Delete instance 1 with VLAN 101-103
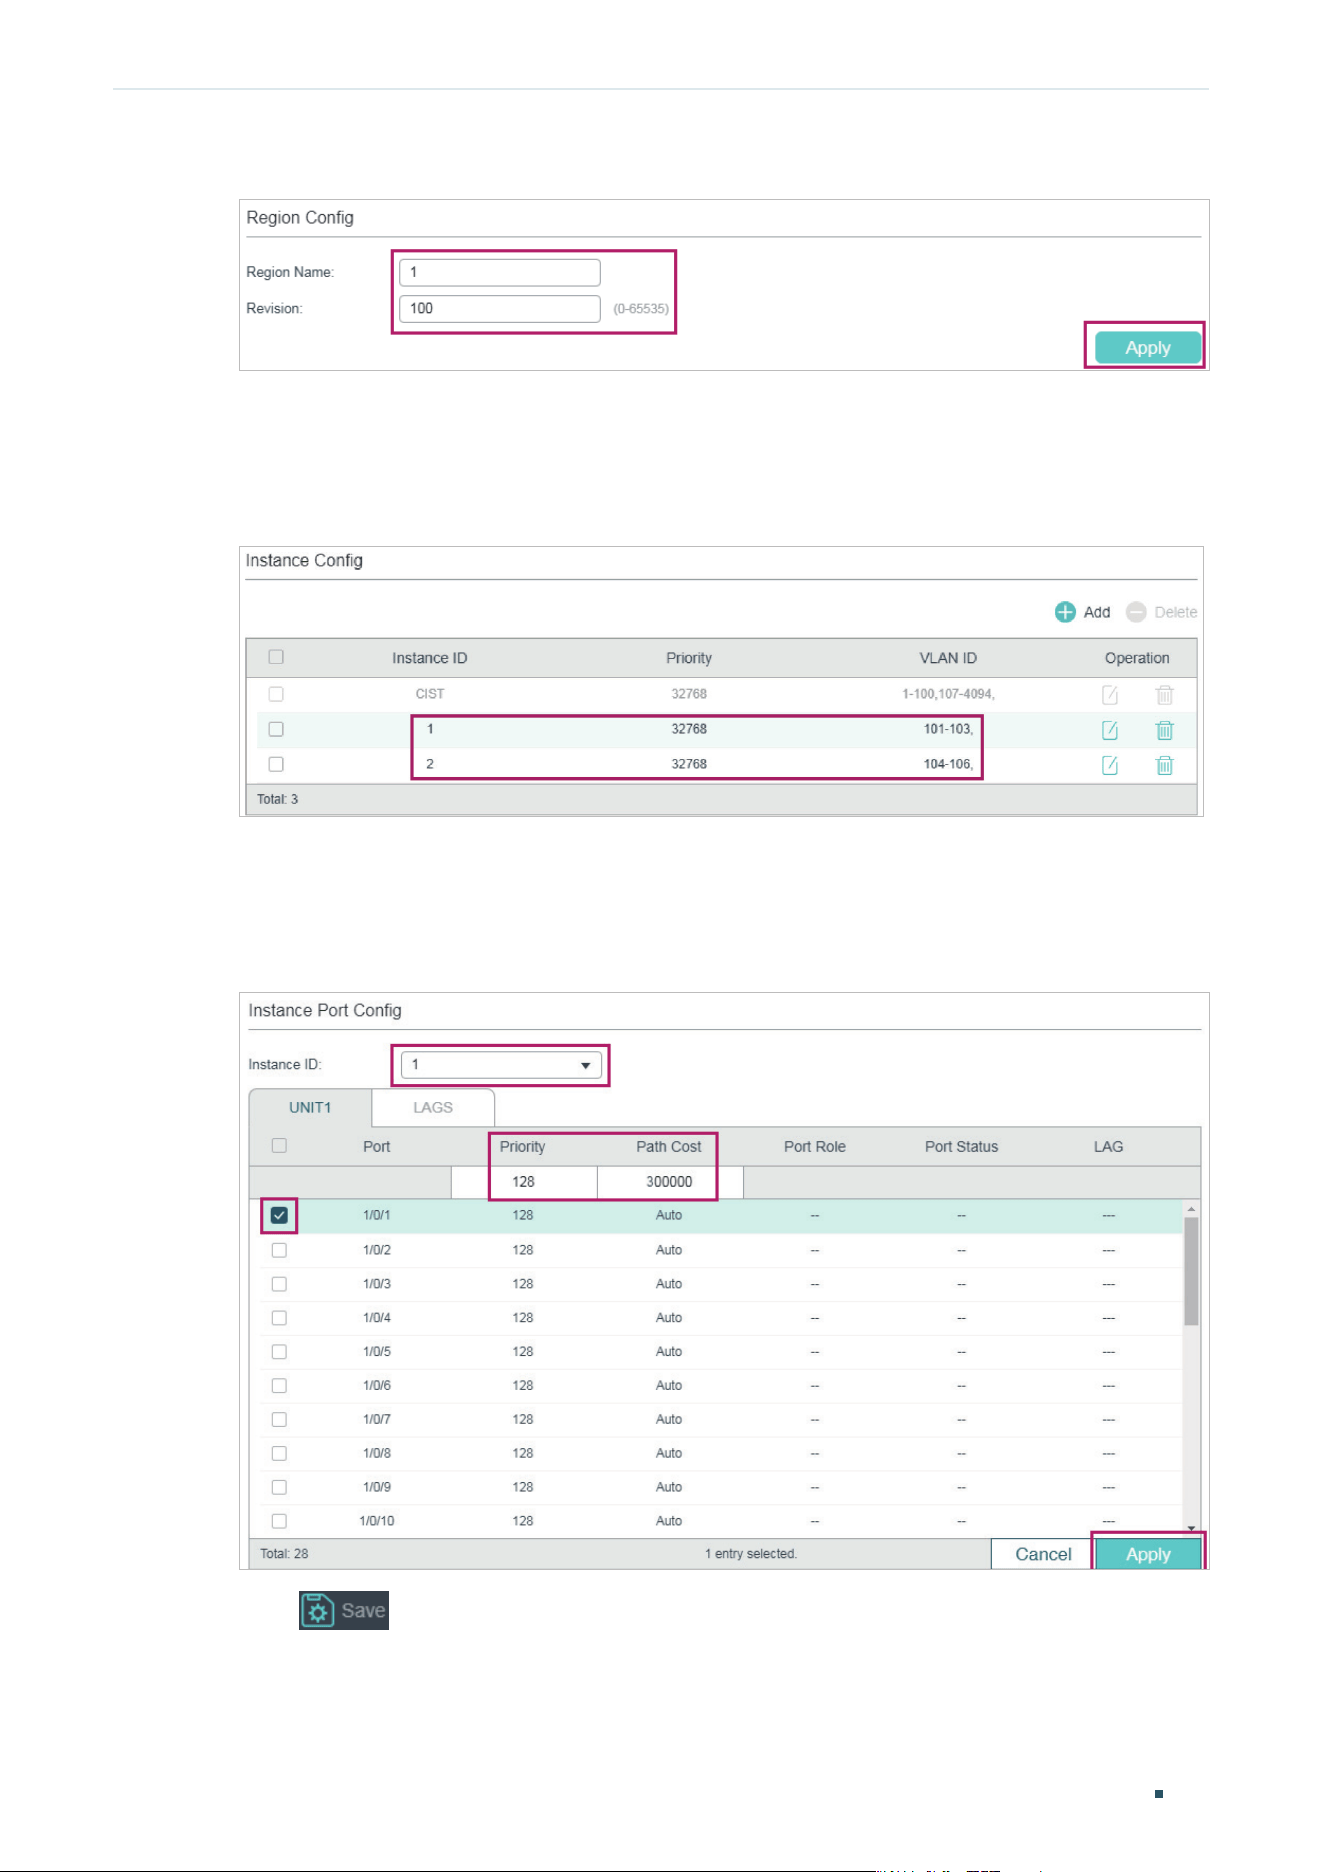The image size is (1324, 1872). (x=1165, y=730)
